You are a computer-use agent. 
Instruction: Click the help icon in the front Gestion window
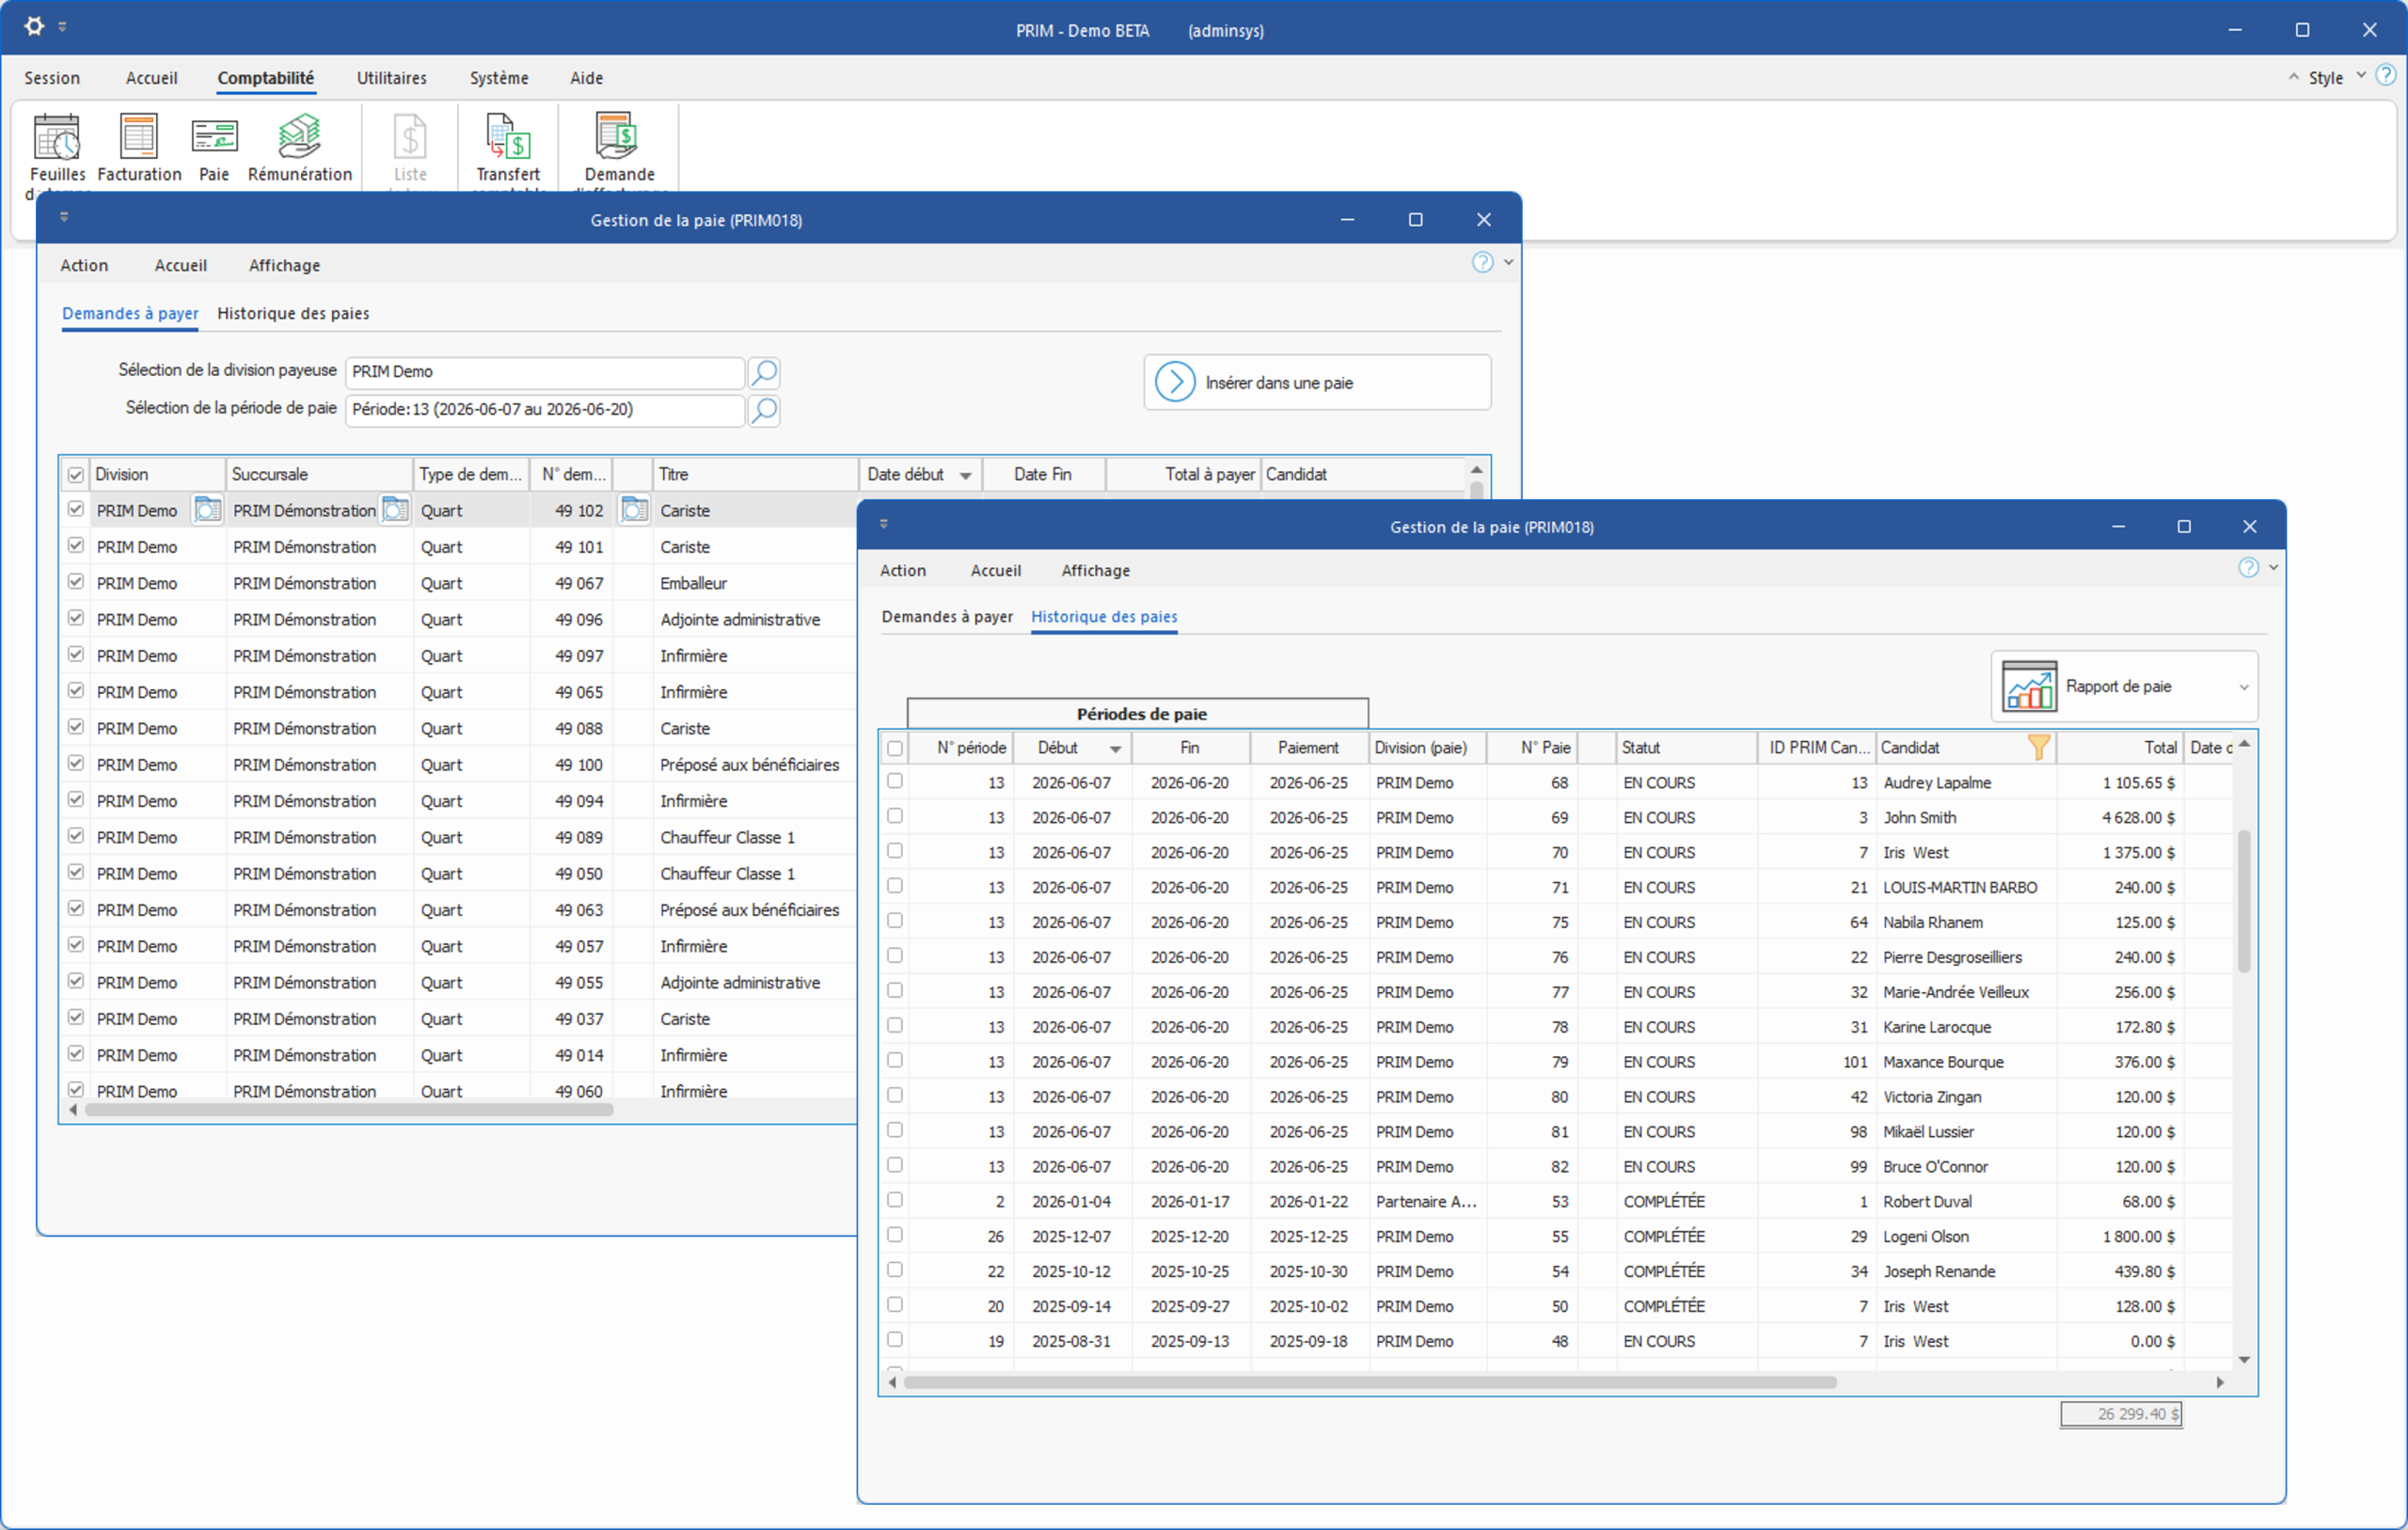click(x=2248, y=568)
